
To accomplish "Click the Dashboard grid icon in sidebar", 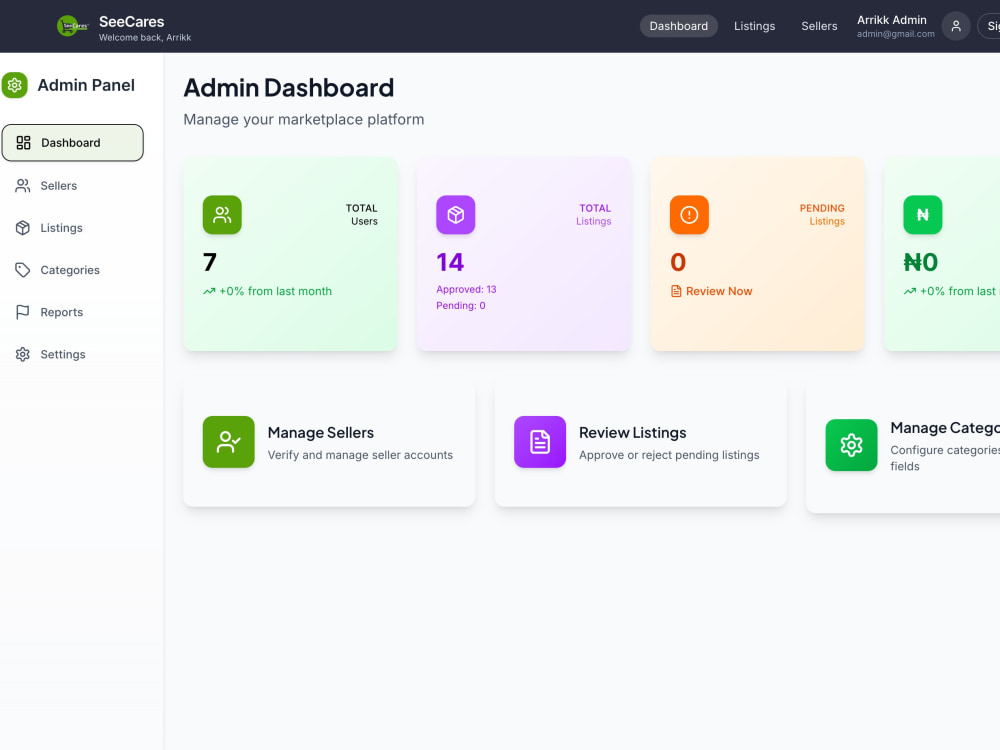I will 24,143.
